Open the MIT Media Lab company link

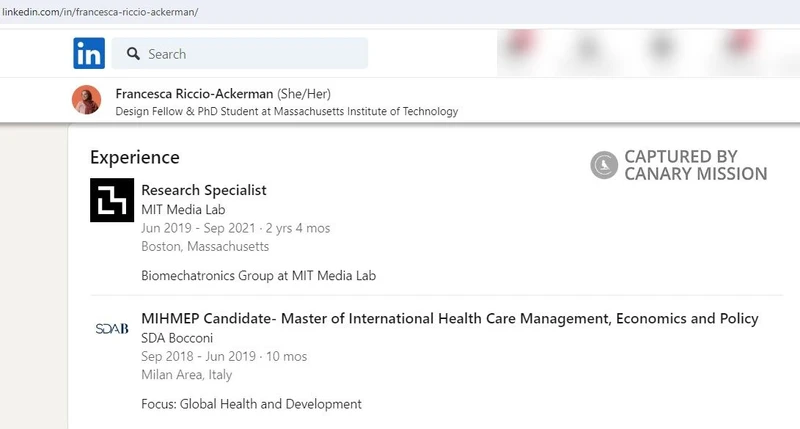(x=183, y=210)
